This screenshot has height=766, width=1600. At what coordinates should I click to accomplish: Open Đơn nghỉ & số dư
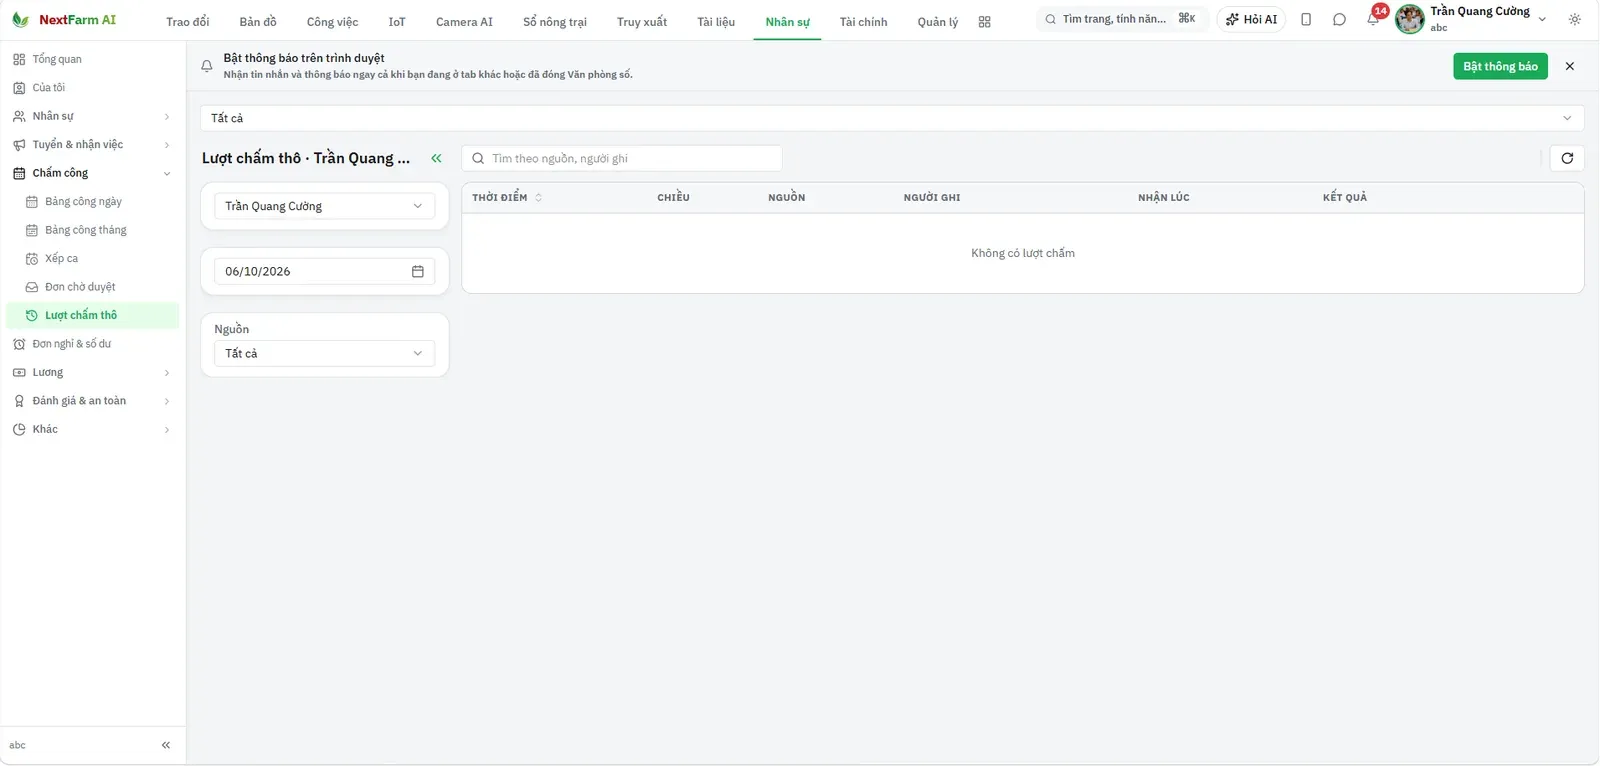[93, 344]
